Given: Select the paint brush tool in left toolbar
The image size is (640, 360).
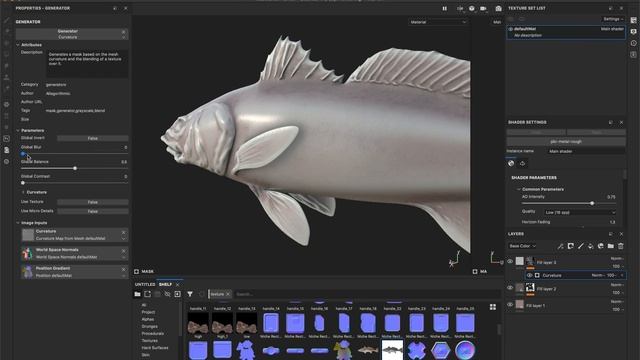Looking at the screenshot, I should [x=7, y=20].
